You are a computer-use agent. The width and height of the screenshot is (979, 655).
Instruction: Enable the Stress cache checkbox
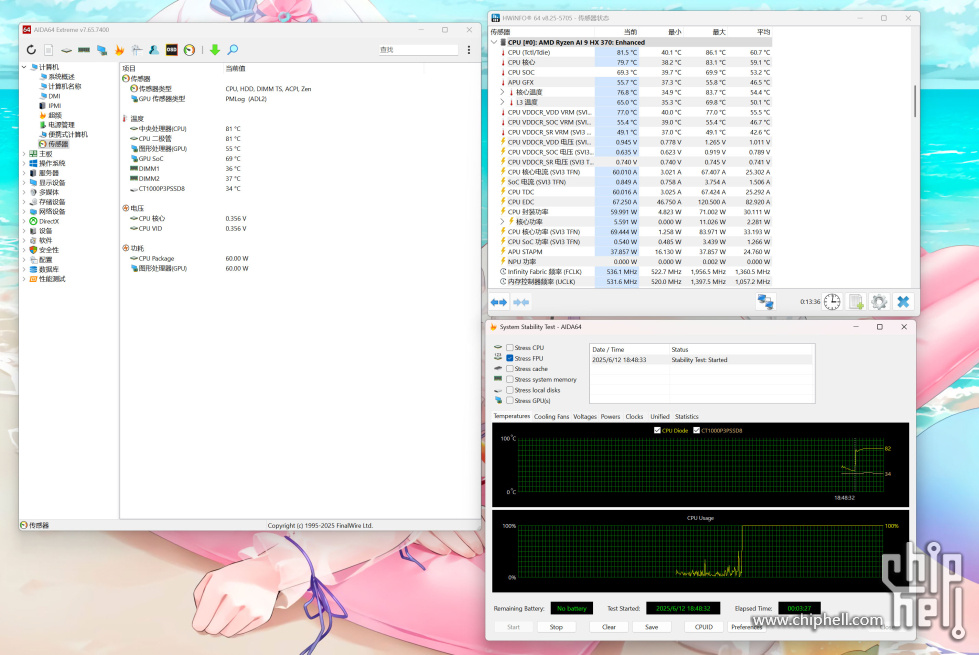click(x=510, y=369)
